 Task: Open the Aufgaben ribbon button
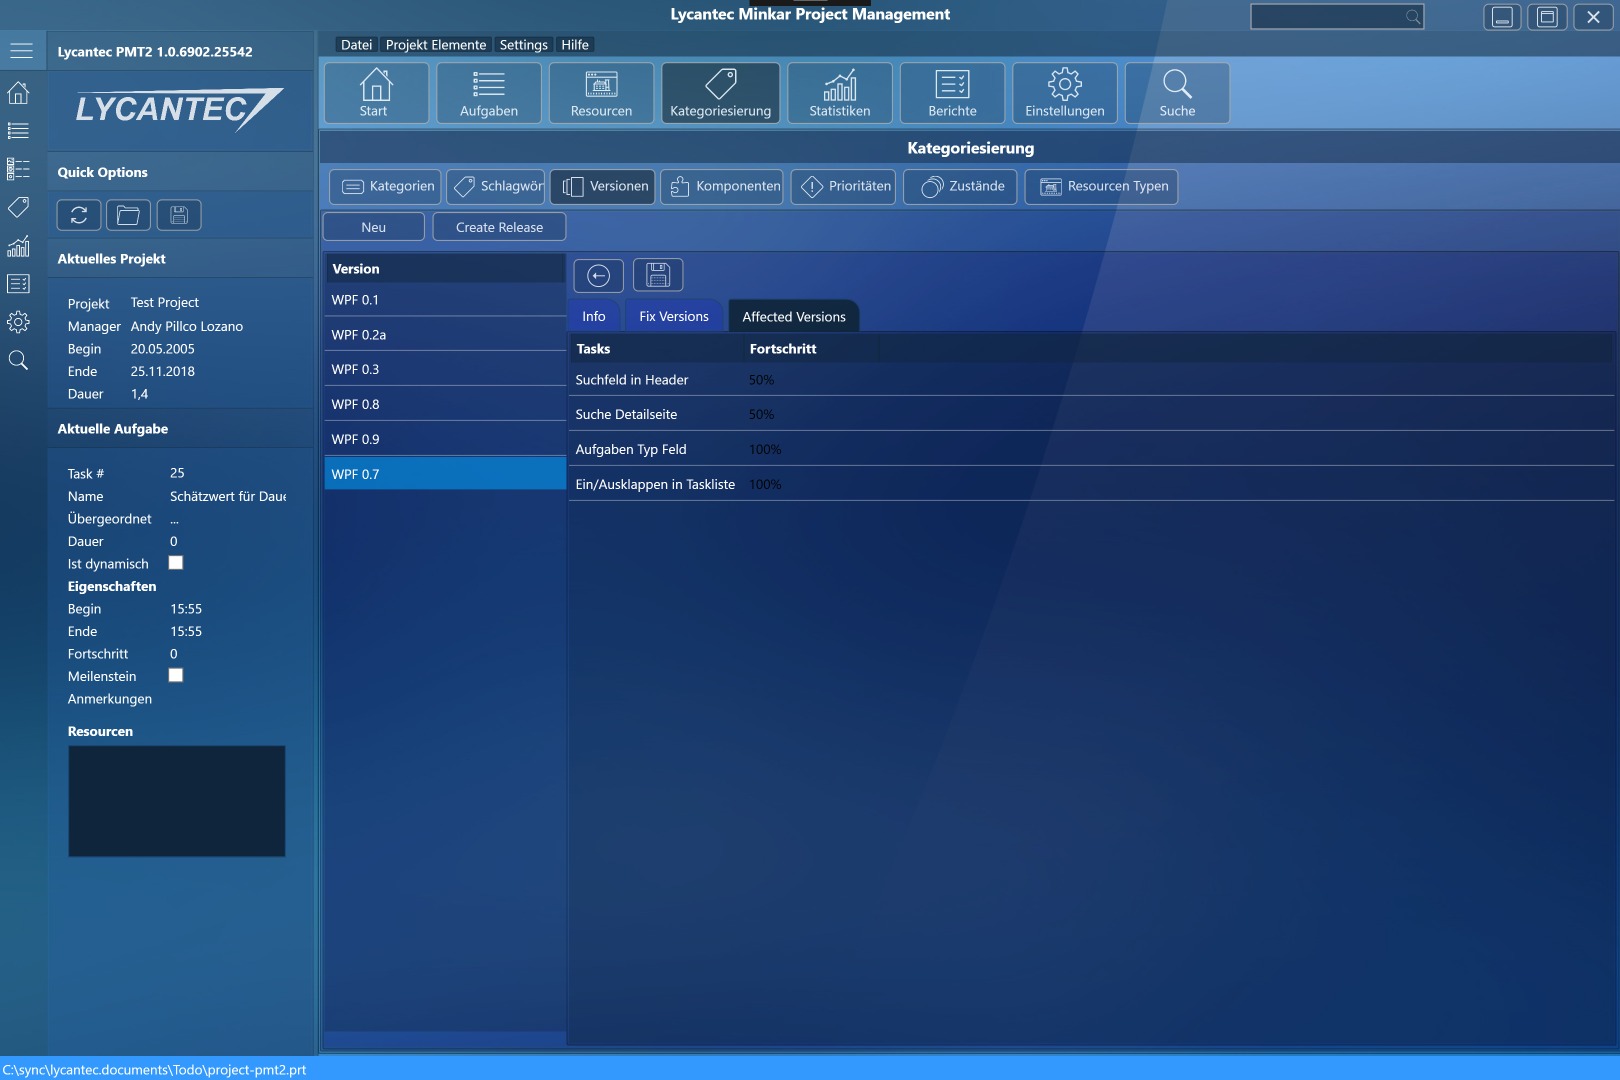point(489,93)
